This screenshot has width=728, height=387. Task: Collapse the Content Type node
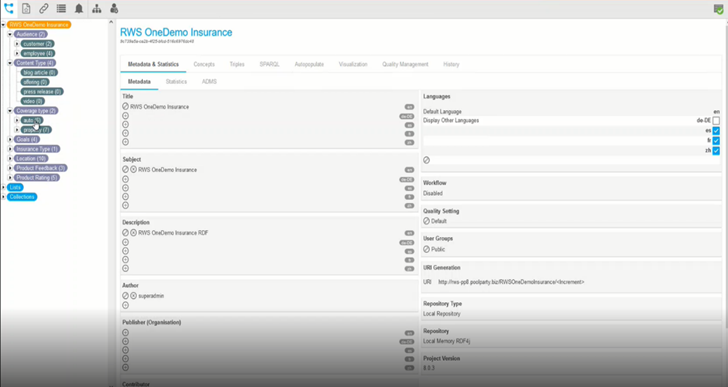(10, 63)
